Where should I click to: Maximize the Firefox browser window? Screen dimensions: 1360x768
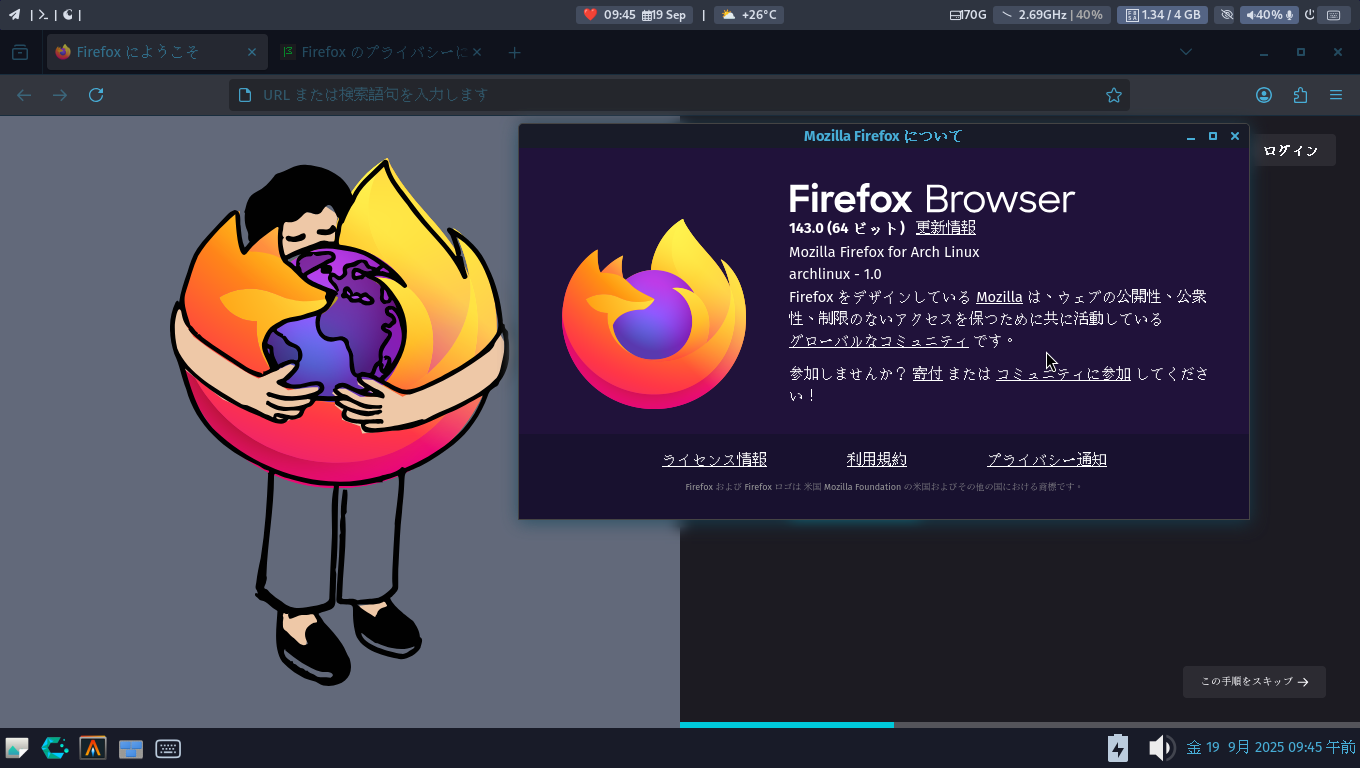(x=1301, y=52)
